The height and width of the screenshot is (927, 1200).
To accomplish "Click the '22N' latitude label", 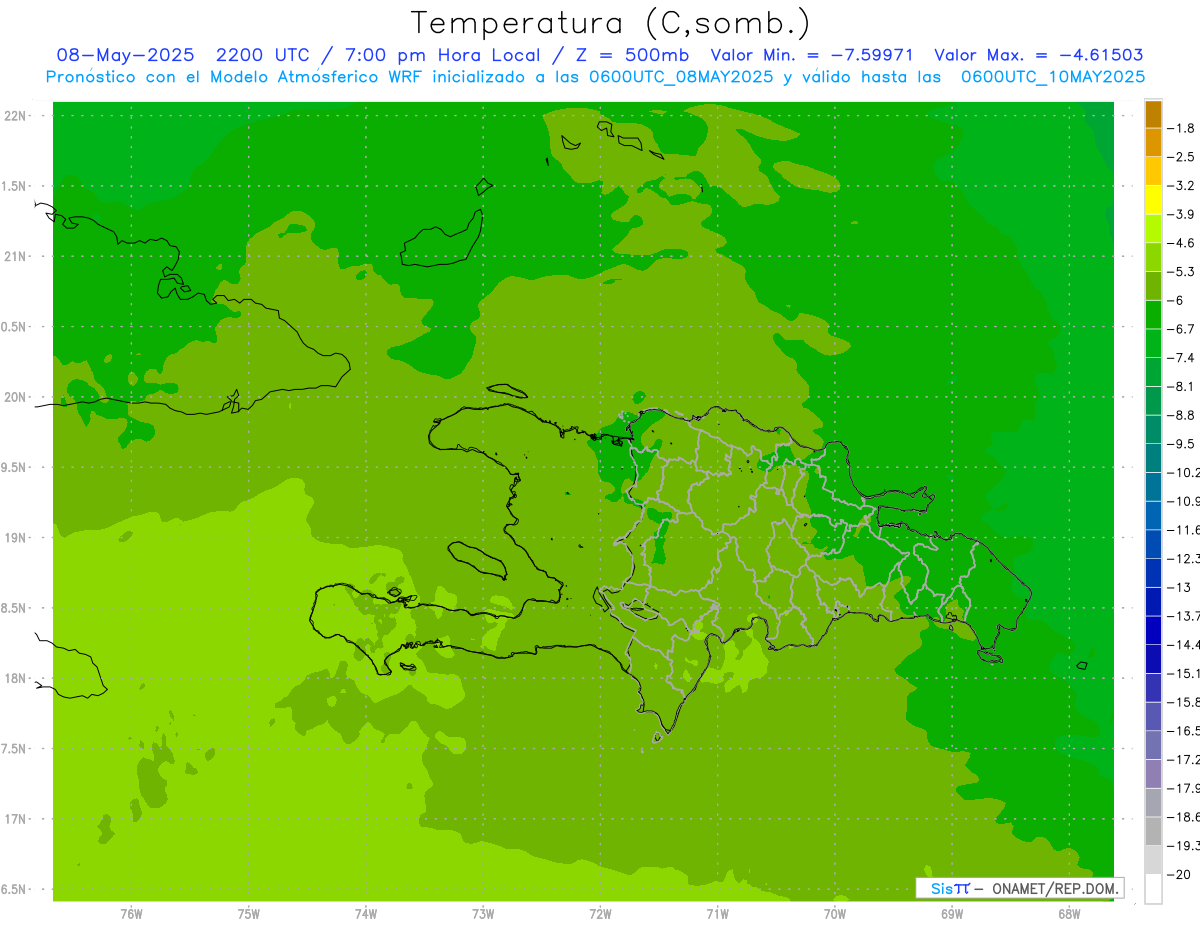I will tap(16, 116).
